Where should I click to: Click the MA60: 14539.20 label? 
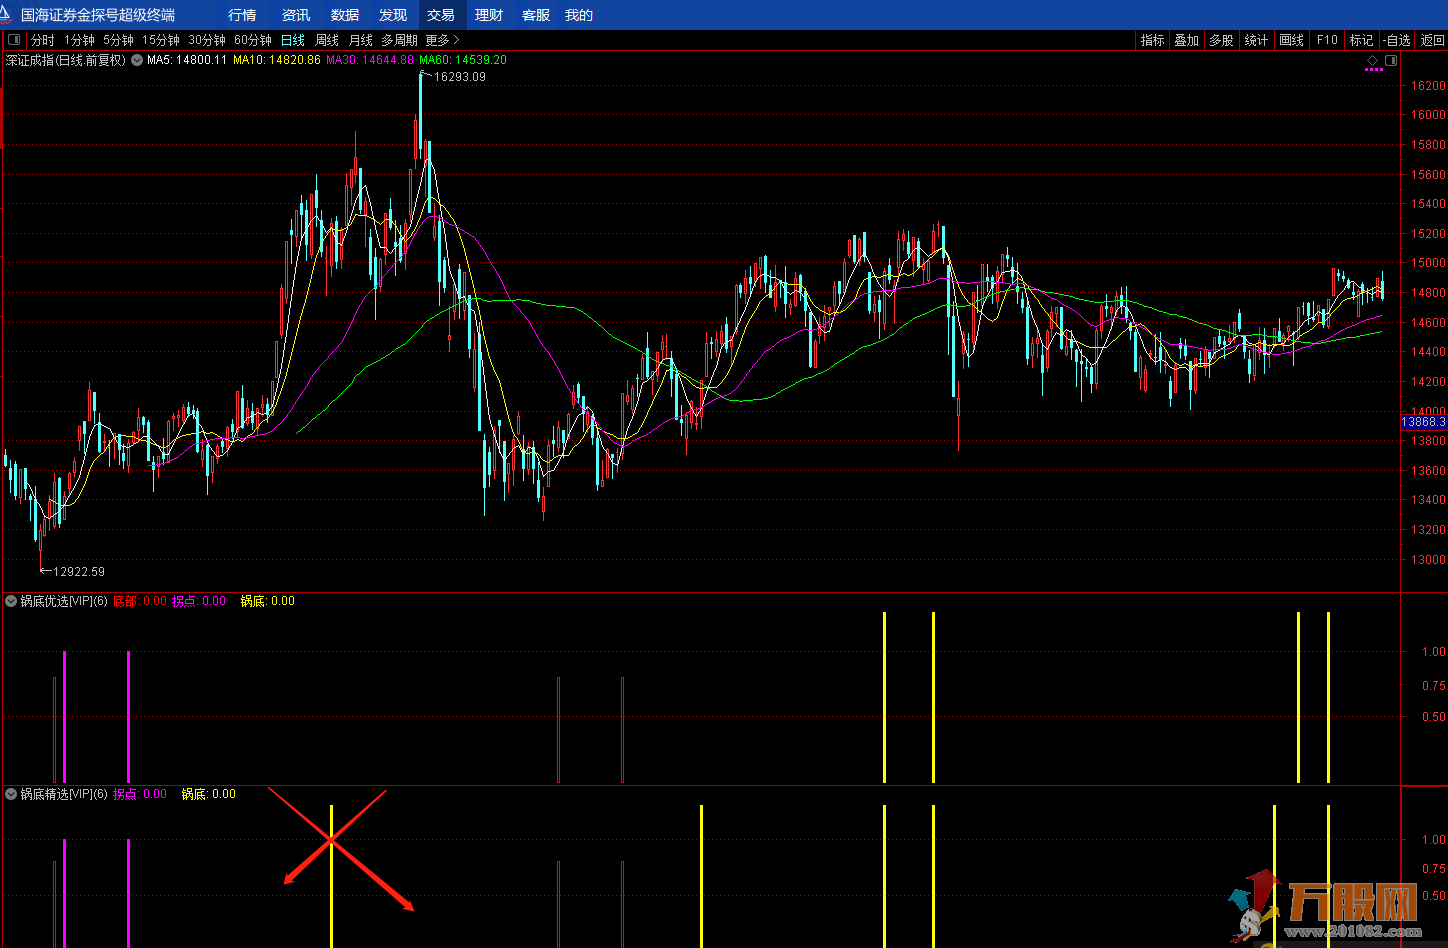point(463,60)
